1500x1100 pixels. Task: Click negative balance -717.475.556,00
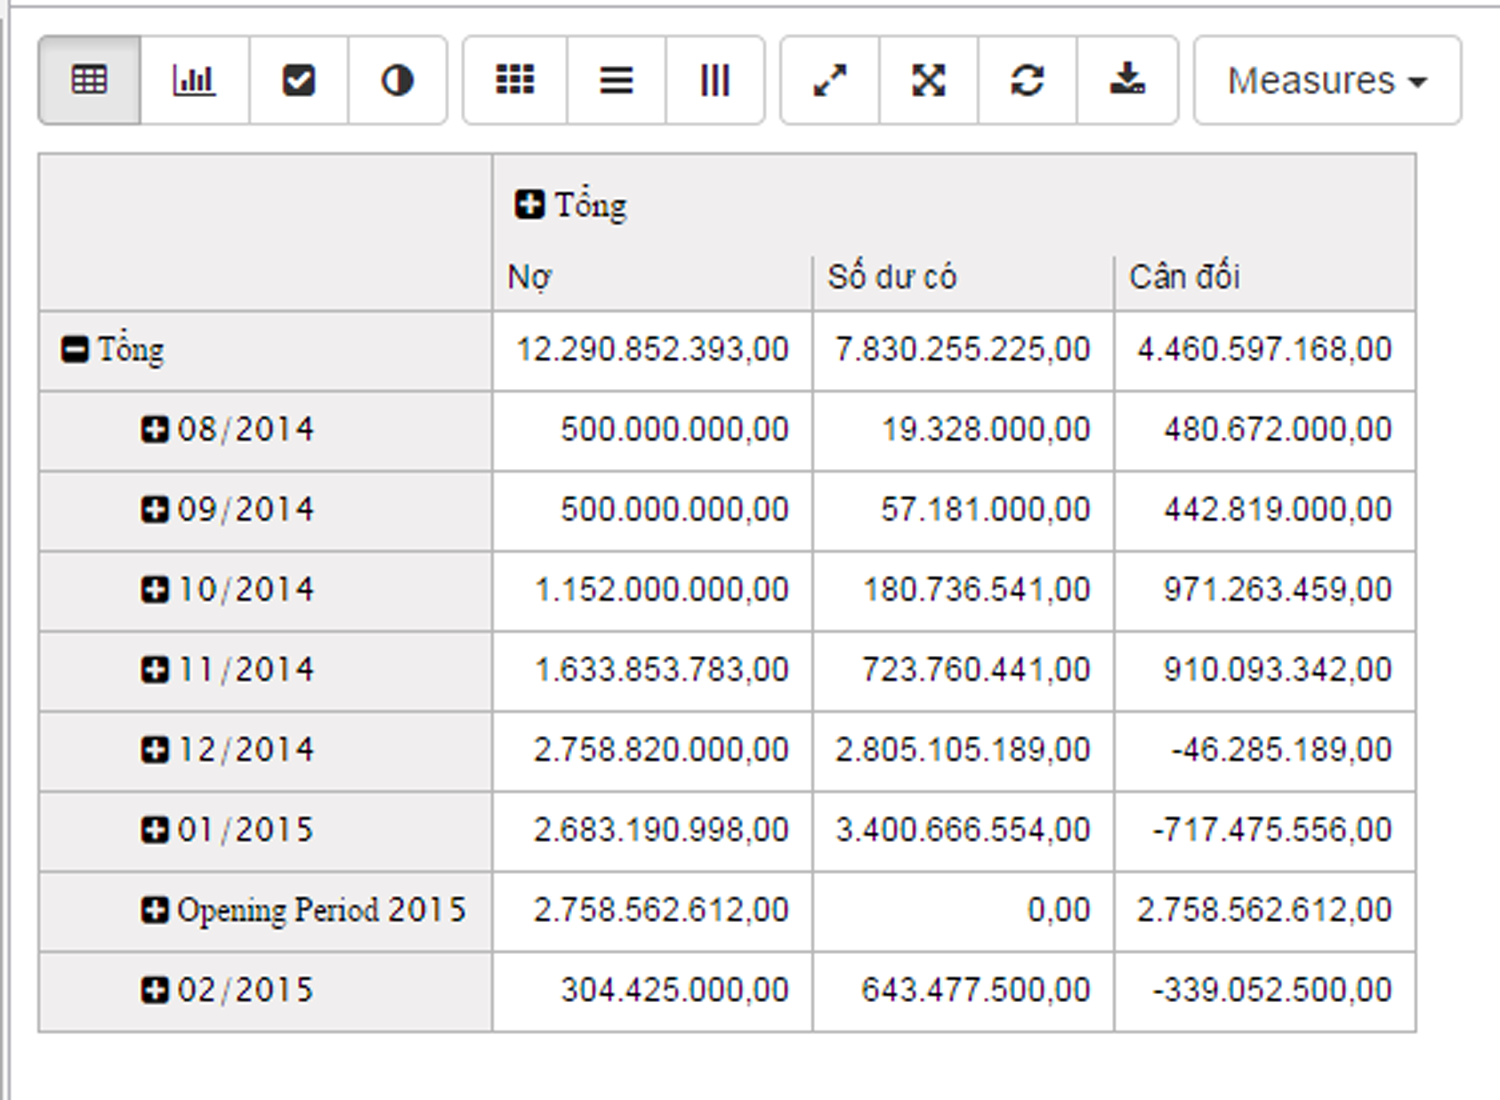pos(1272,829)
